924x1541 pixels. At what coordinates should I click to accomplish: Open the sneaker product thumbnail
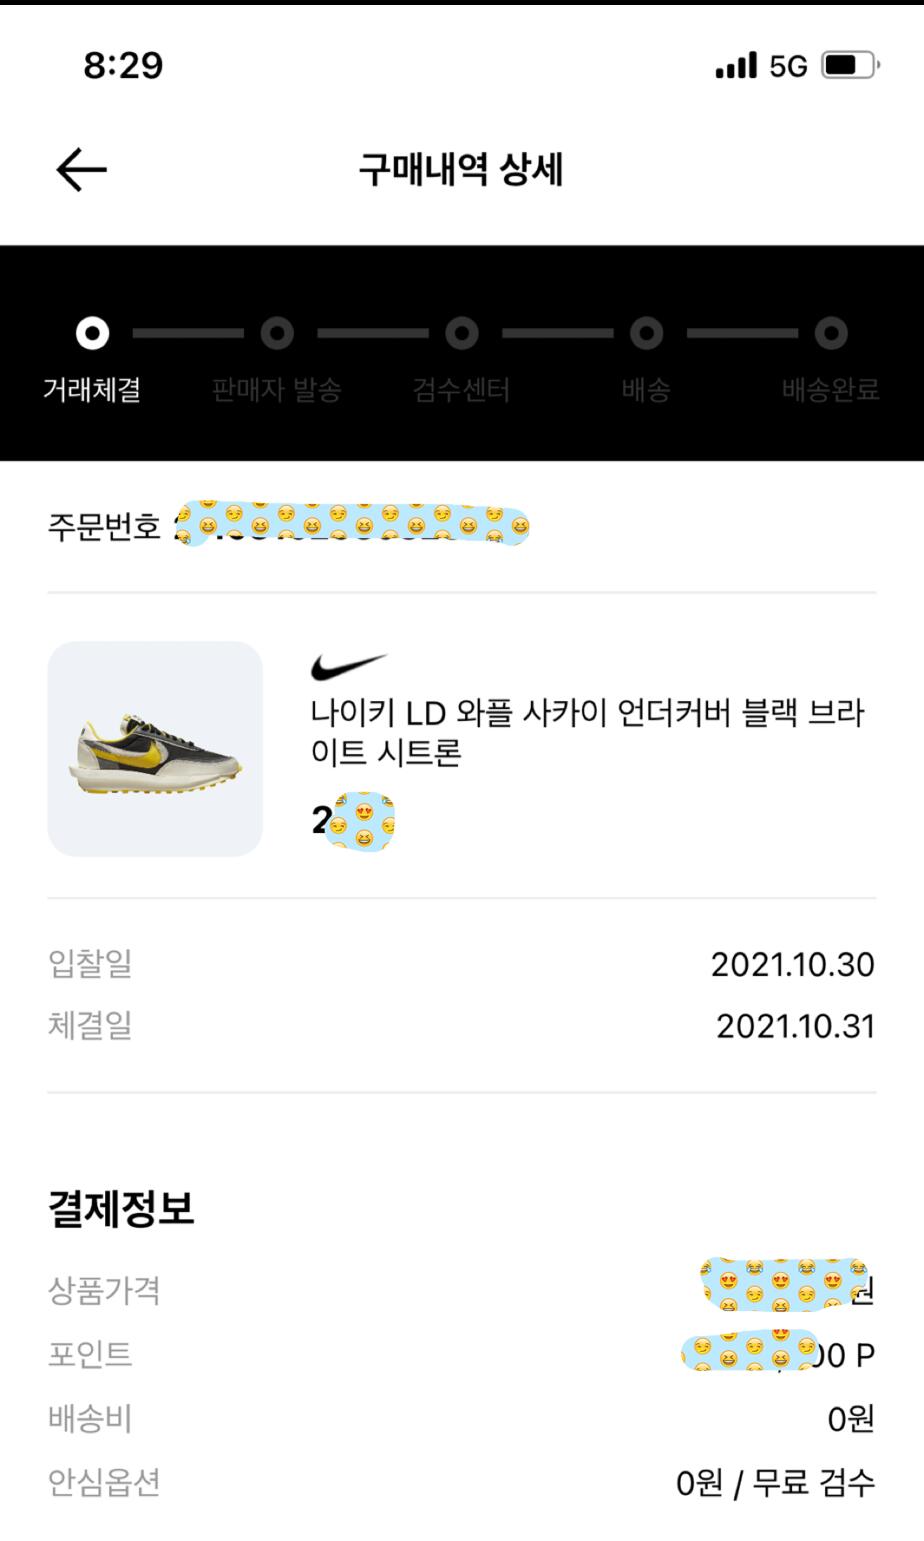[155, 749]
